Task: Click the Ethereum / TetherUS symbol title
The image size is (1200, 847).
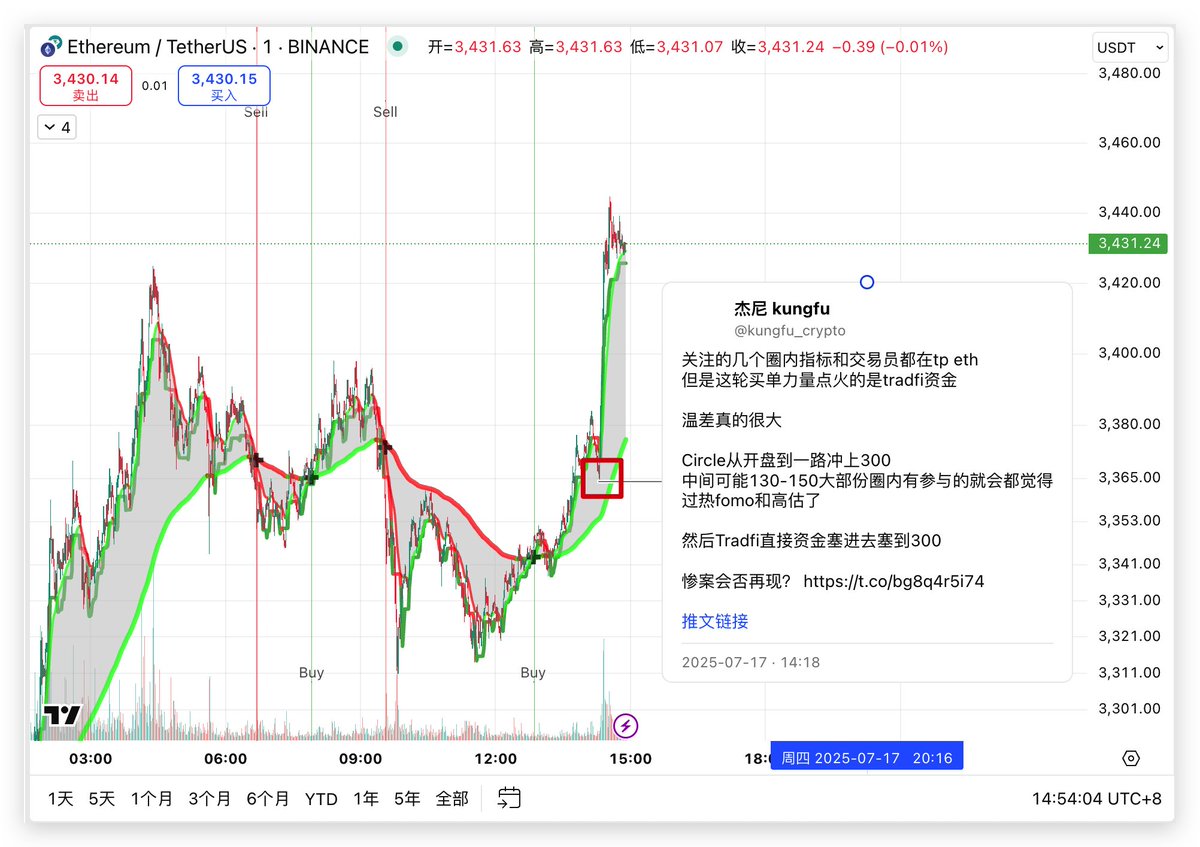Action: pos(218,47)
